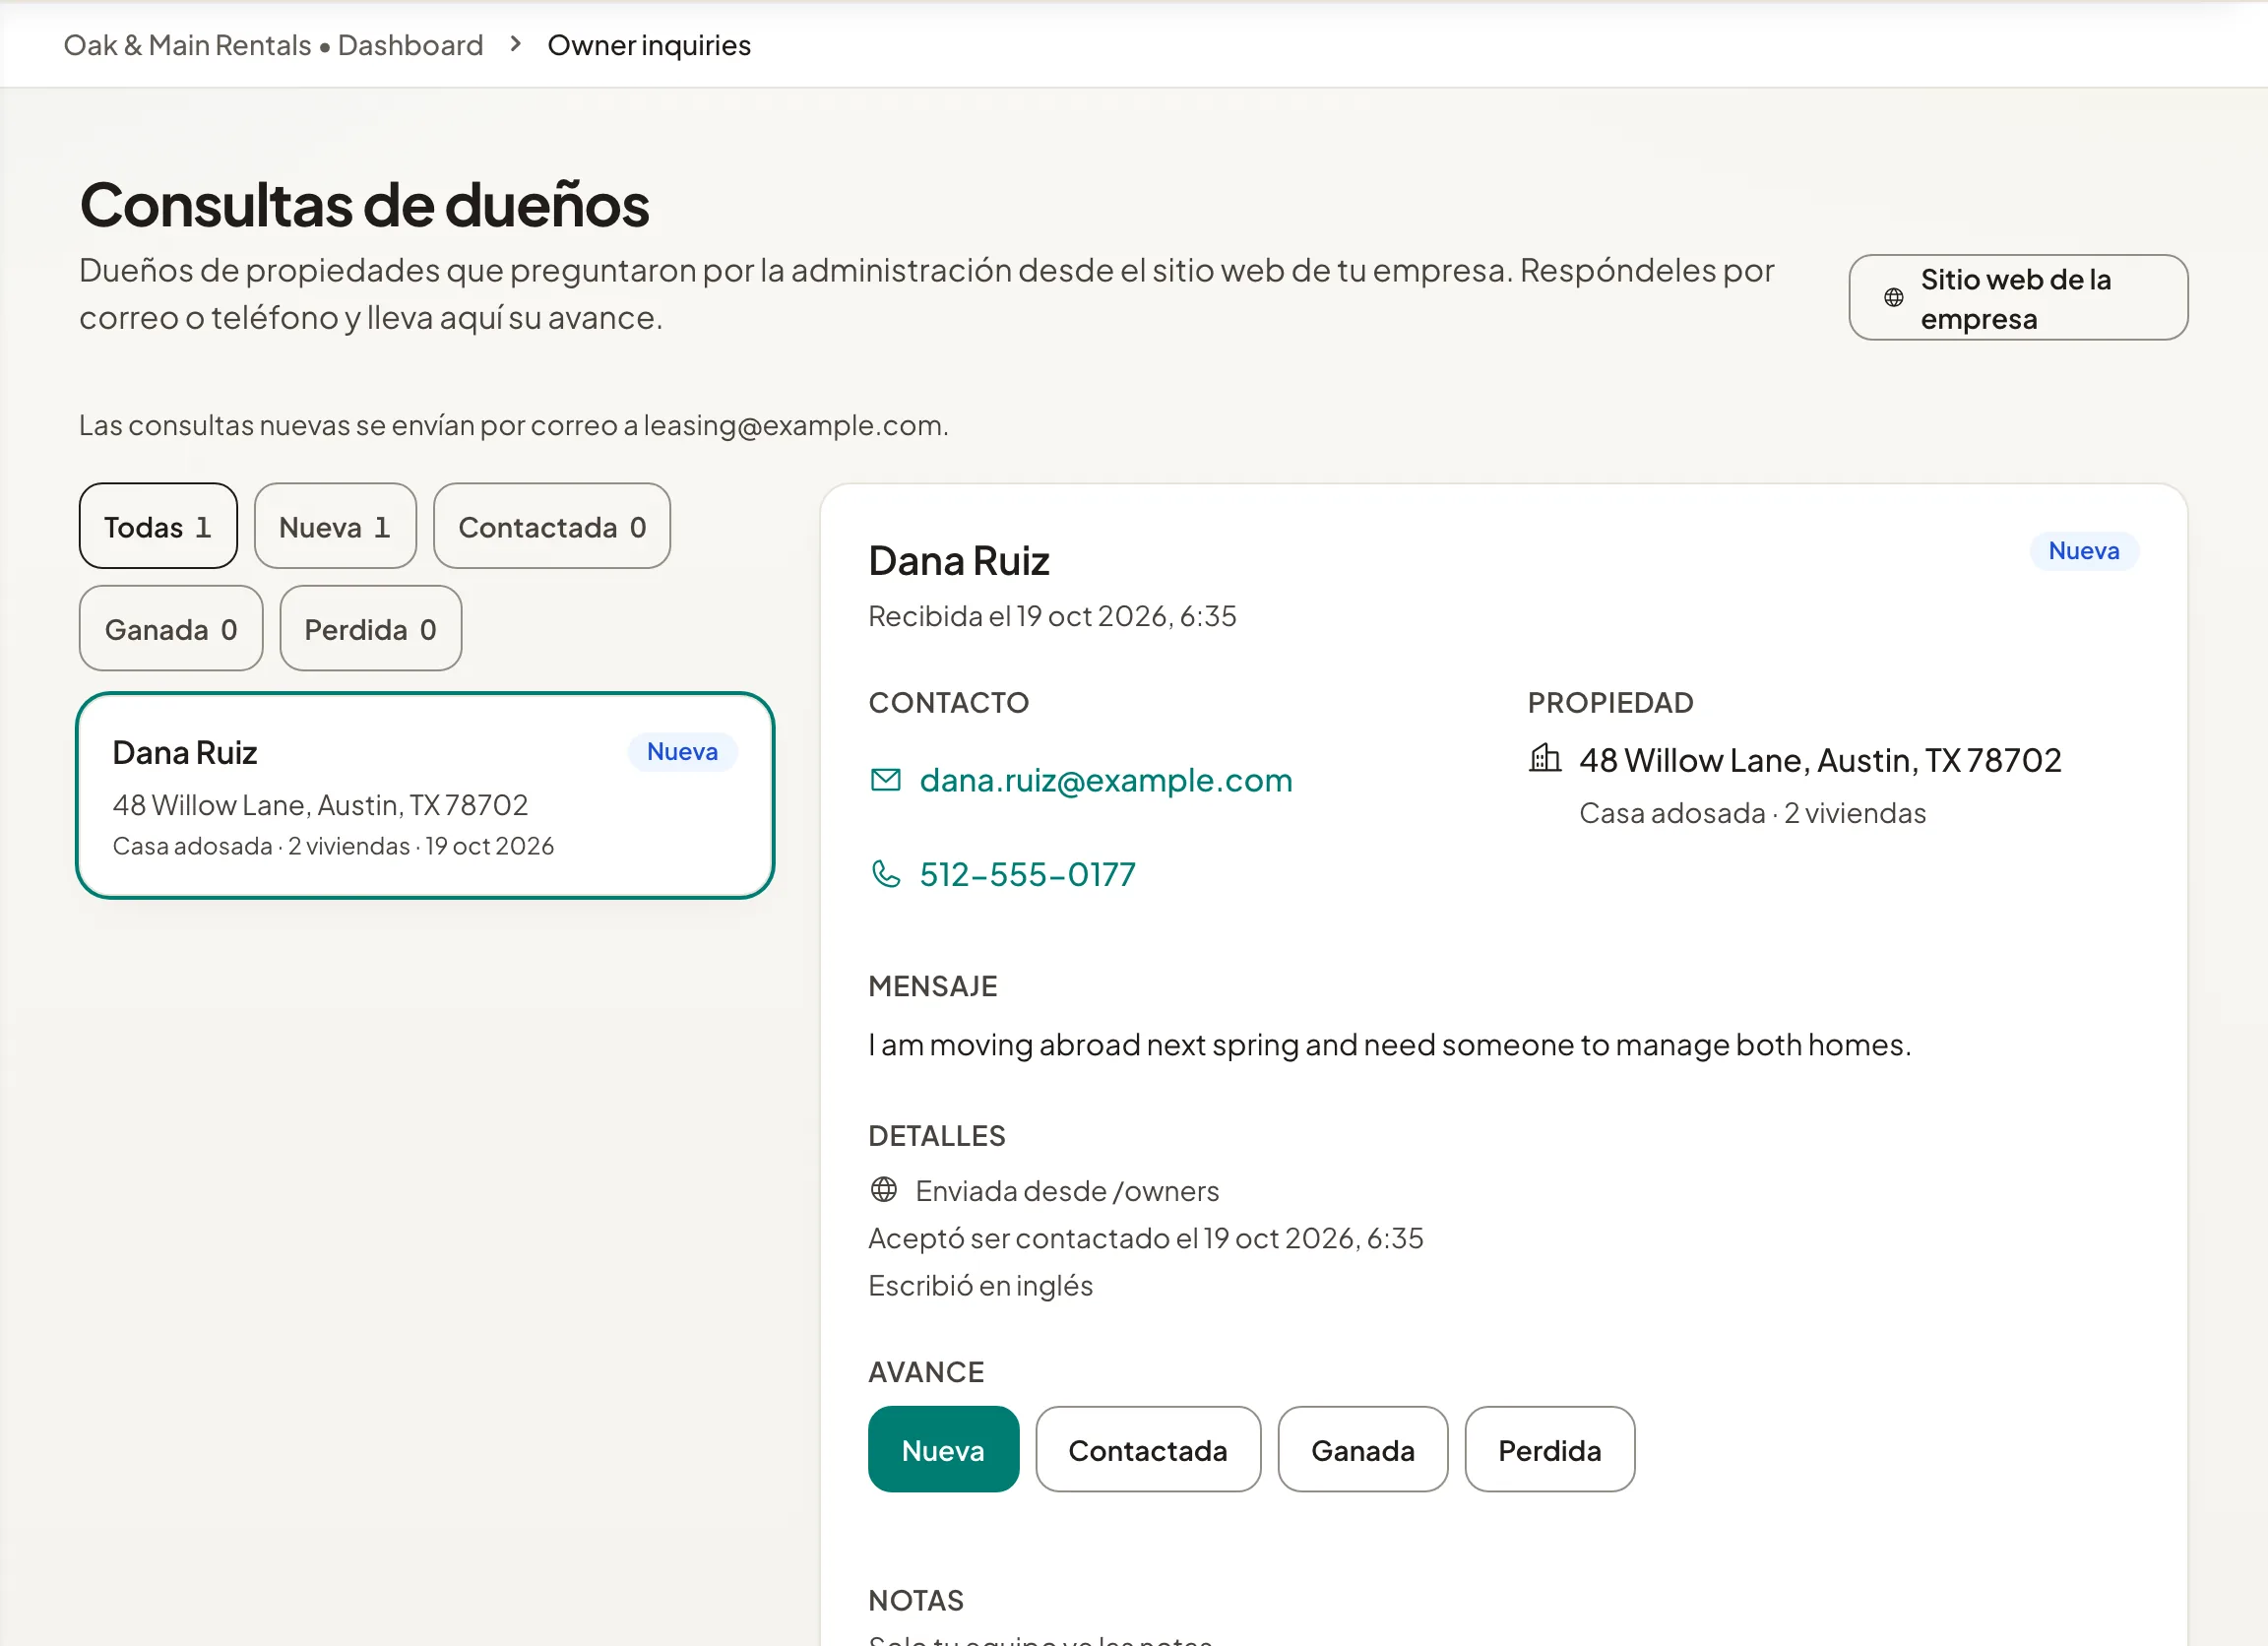The image size is (2268, 1646).
Task: Click the phone icon beside 512-555-0177
Action: point(885,873)
